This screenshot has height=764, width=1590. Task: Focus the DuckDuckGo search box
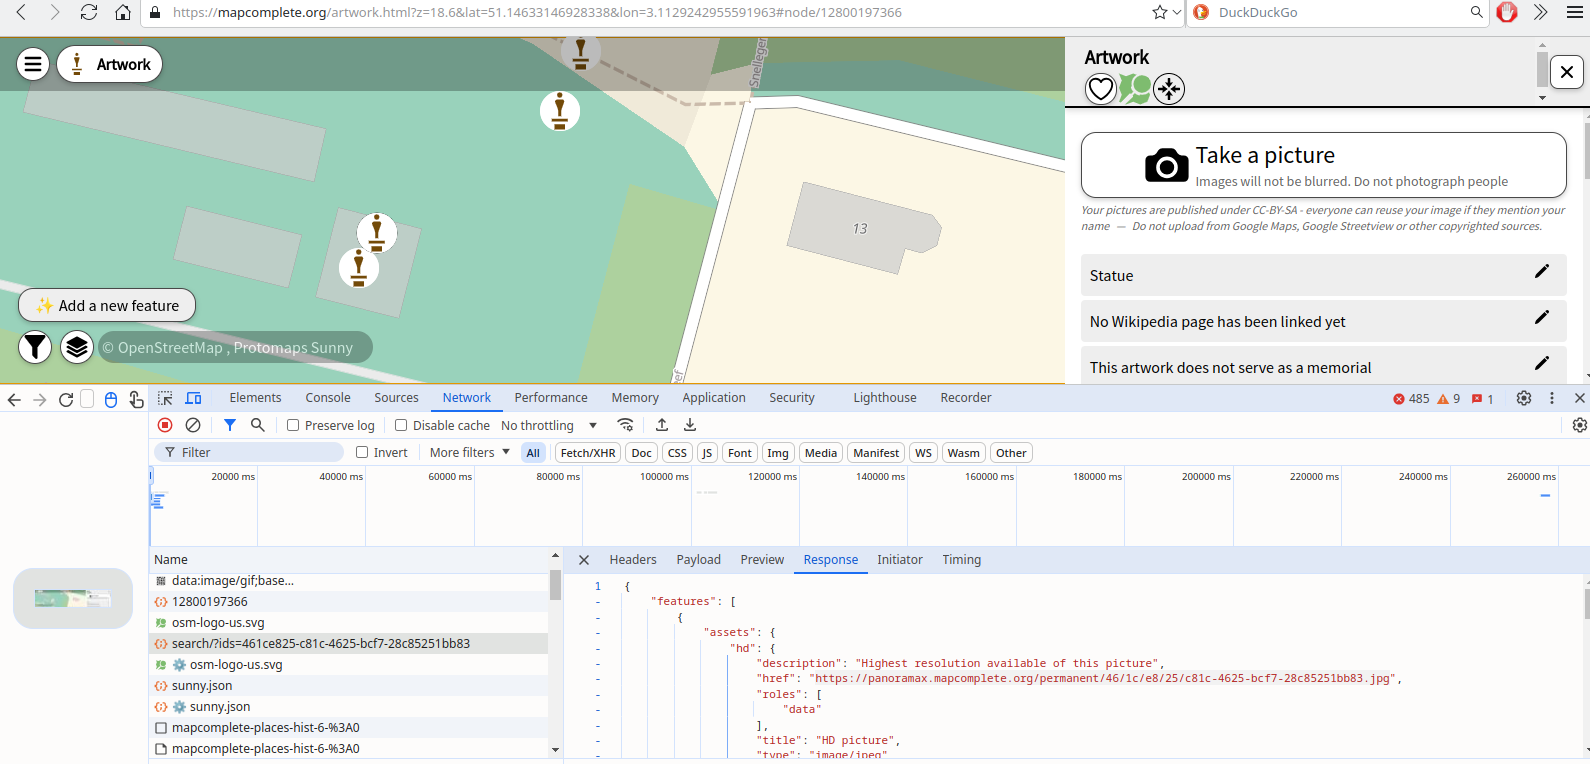(1340, 12)
